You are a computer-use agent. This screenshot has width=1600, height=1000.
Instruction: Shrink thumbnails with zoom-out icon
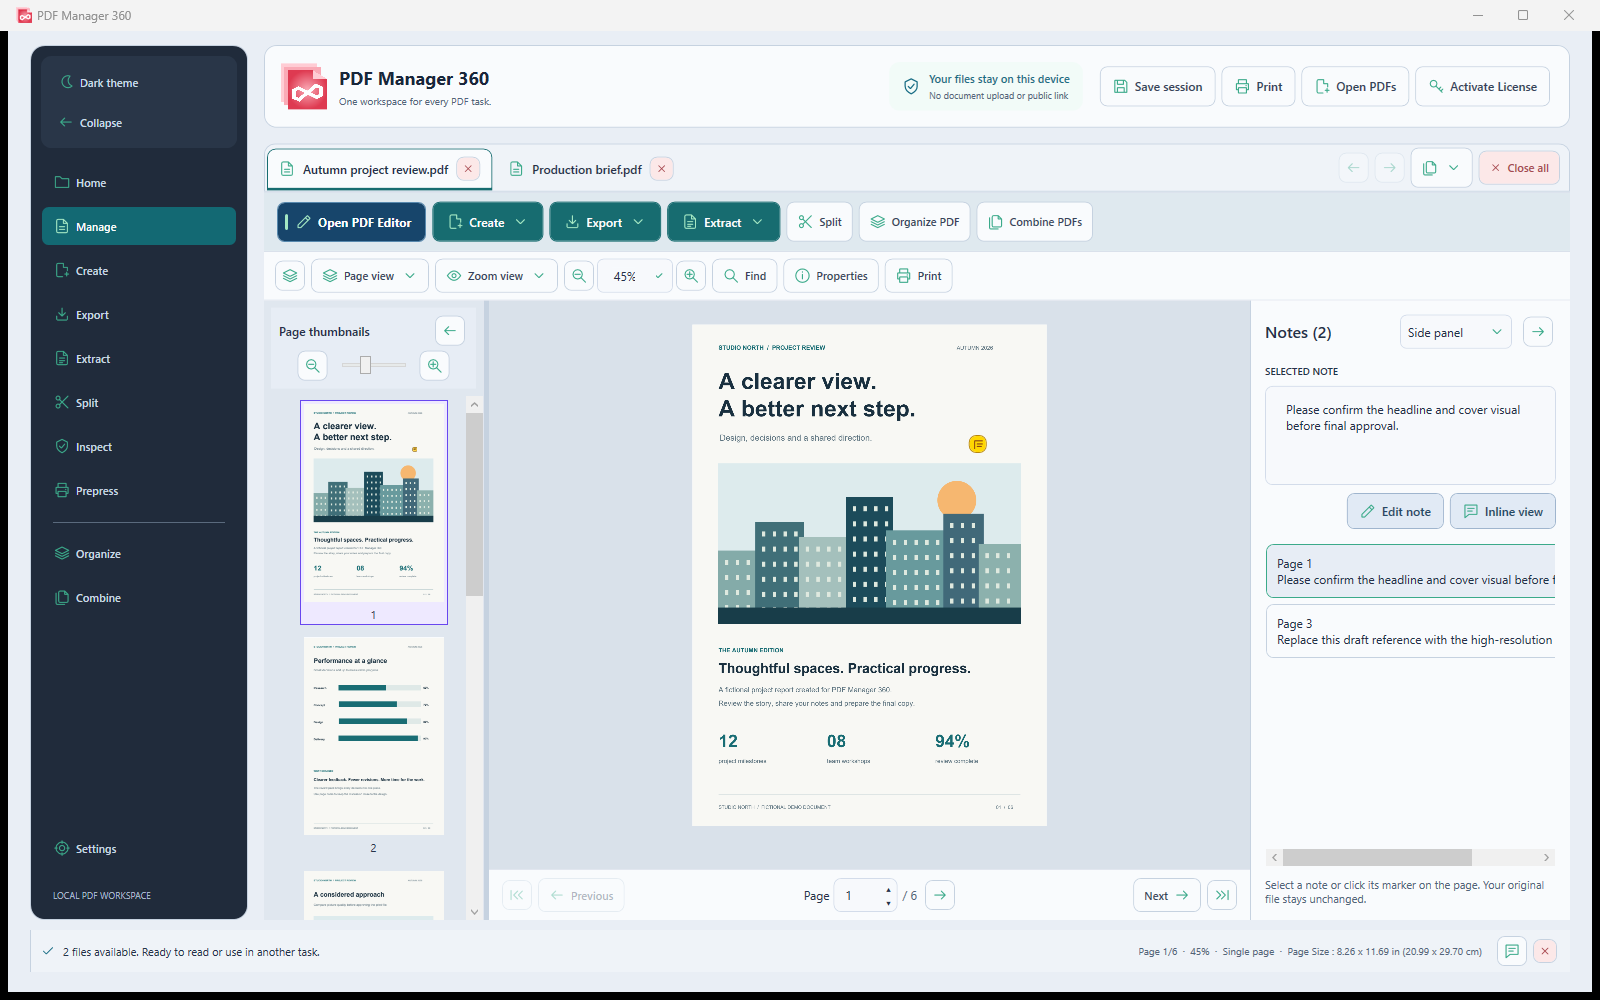pos(313,366)
